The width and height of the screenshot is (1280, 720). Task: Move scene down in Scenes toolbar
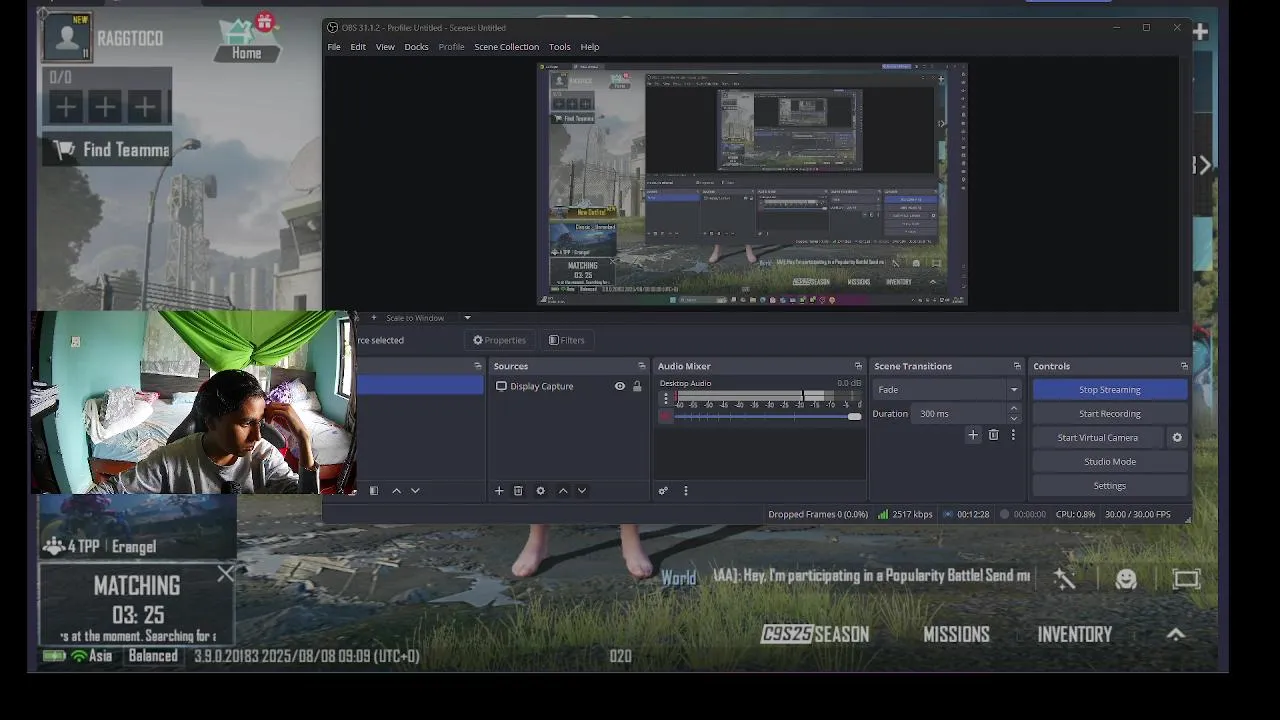pyautogui.click(x=415, y=491)
